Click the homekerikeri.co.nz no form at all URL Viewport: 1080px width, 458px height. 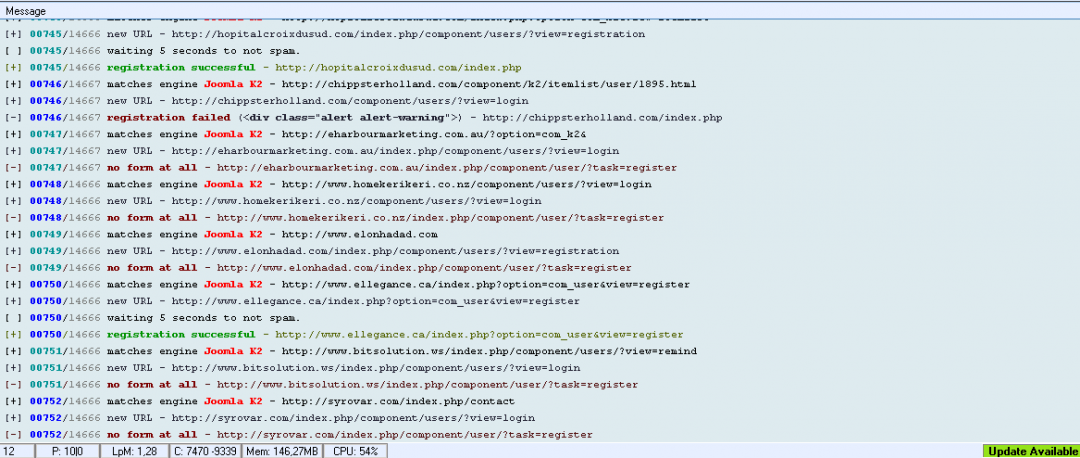tap(440, 217)
